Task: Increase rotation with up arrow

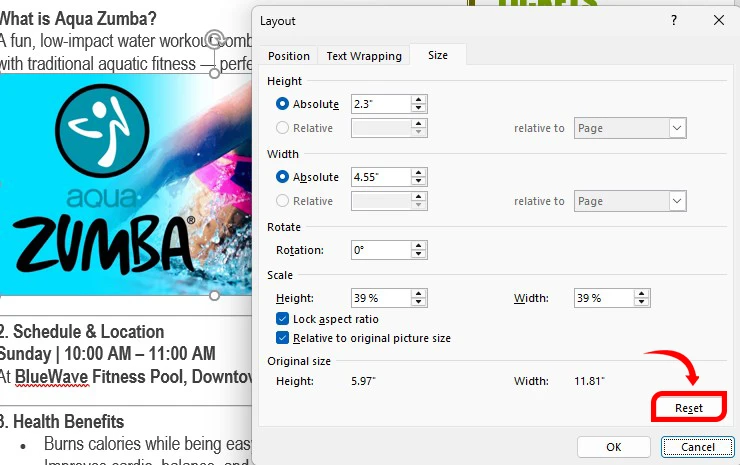Action: (419, 245)
